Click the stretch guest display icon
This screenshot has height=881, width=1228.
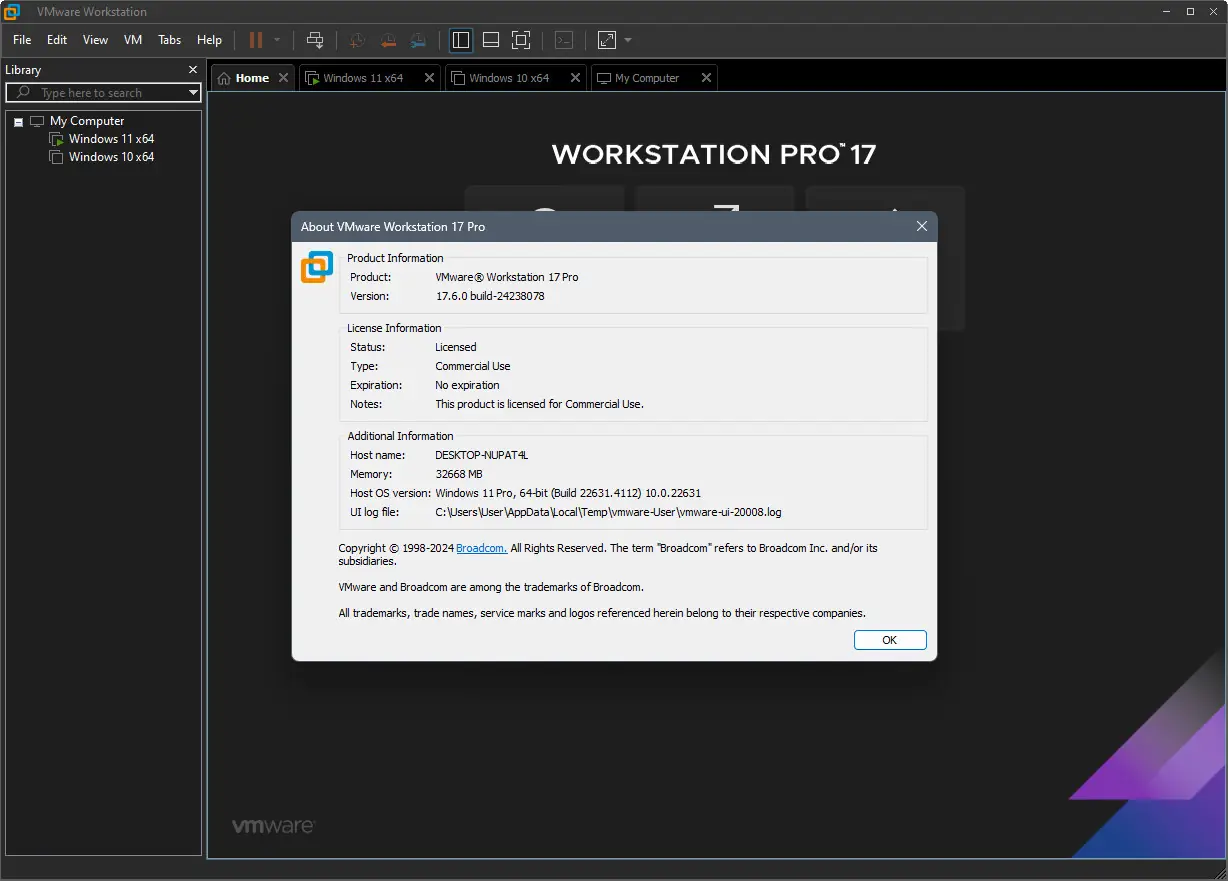click(607, 40)
